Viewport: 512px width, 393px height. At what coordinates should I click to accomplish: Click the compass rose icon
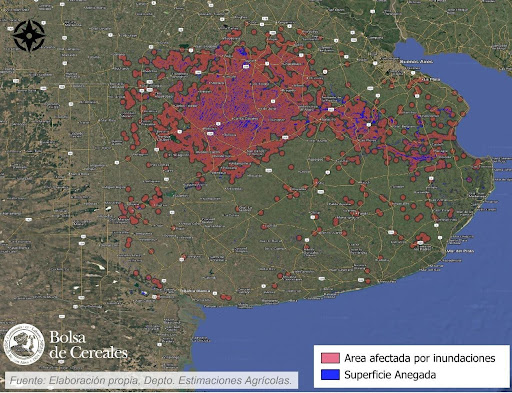coord(29,36)
